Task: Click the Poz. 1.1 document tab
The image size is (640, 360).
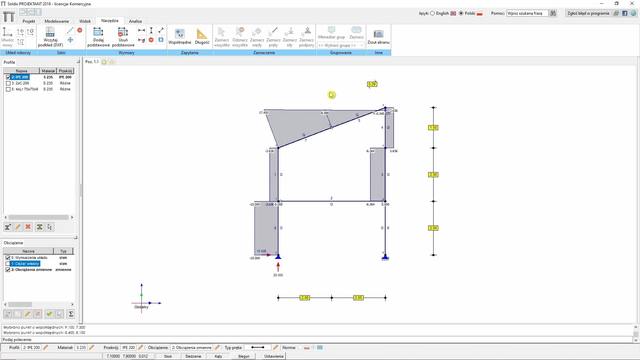Action: pyautogui.click(x=92, y=62)
